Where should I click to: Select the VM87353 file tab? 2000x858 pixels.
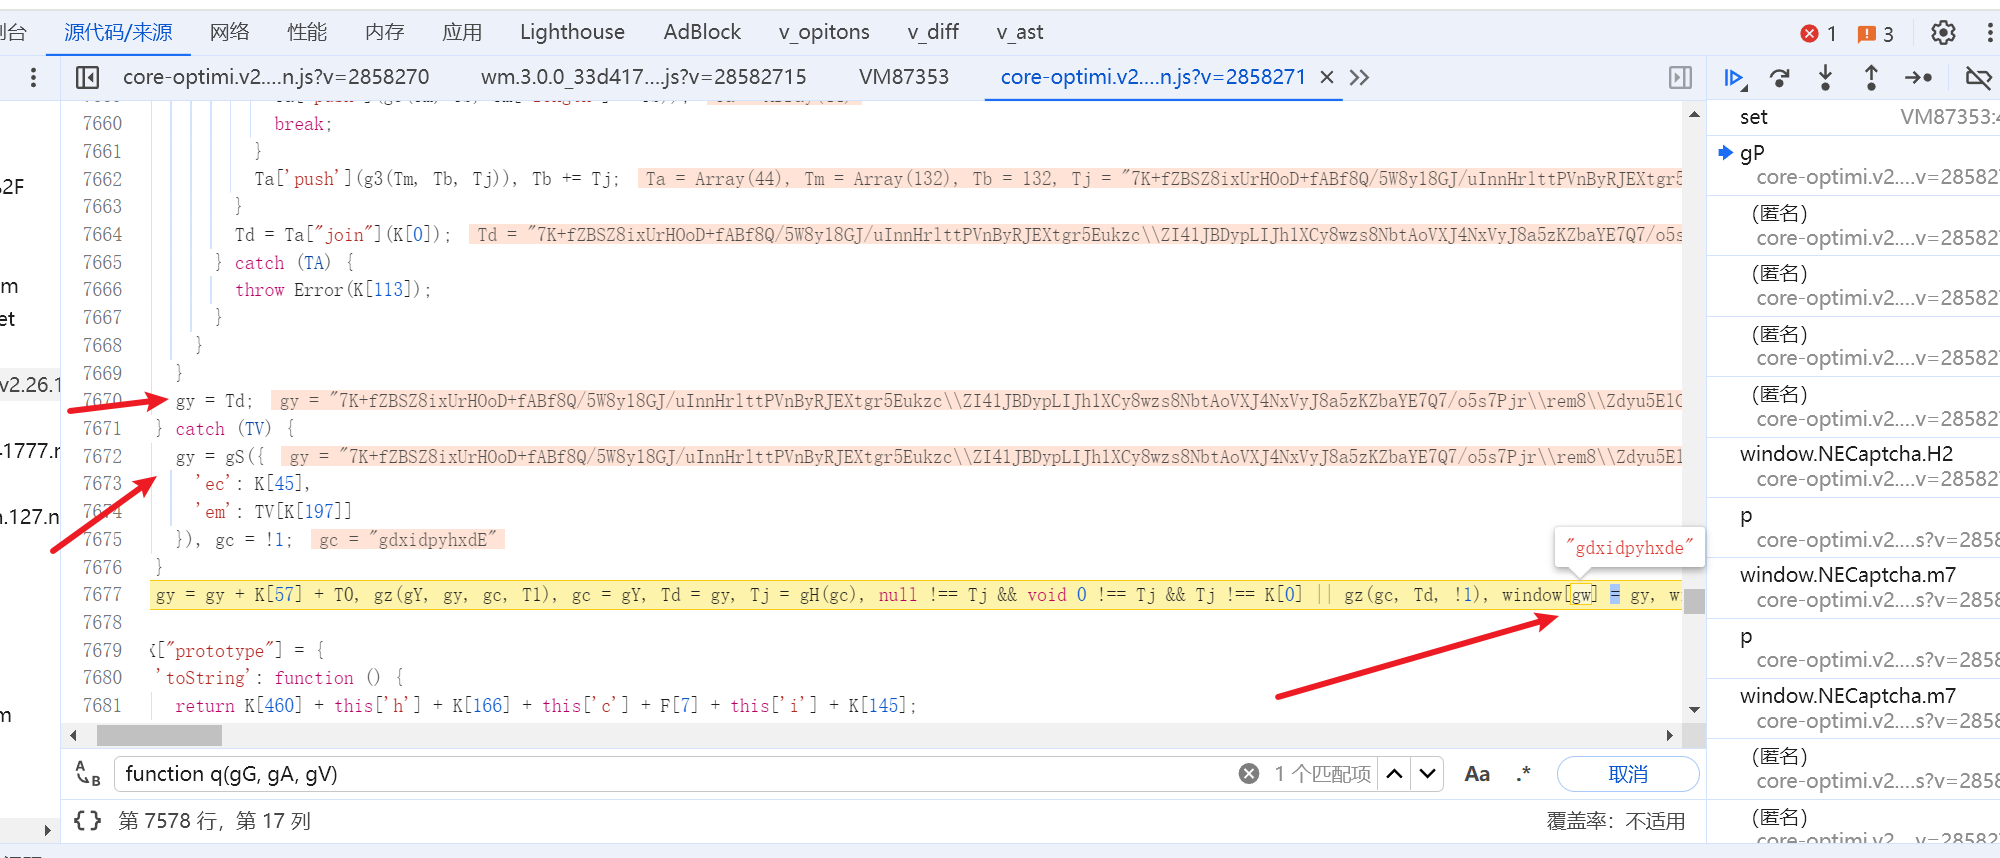(x=904, y=77)
